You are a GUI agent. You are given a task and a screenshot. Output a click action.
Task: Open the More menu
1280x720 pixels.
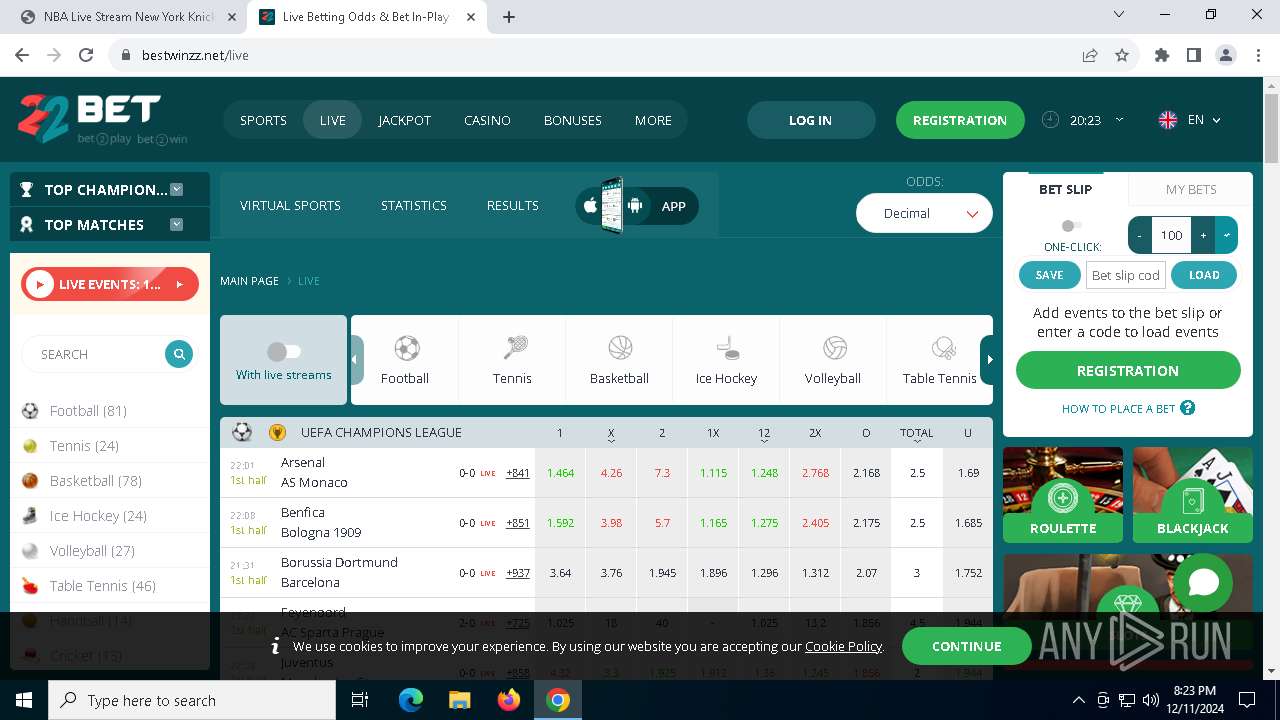click(653, 120)
